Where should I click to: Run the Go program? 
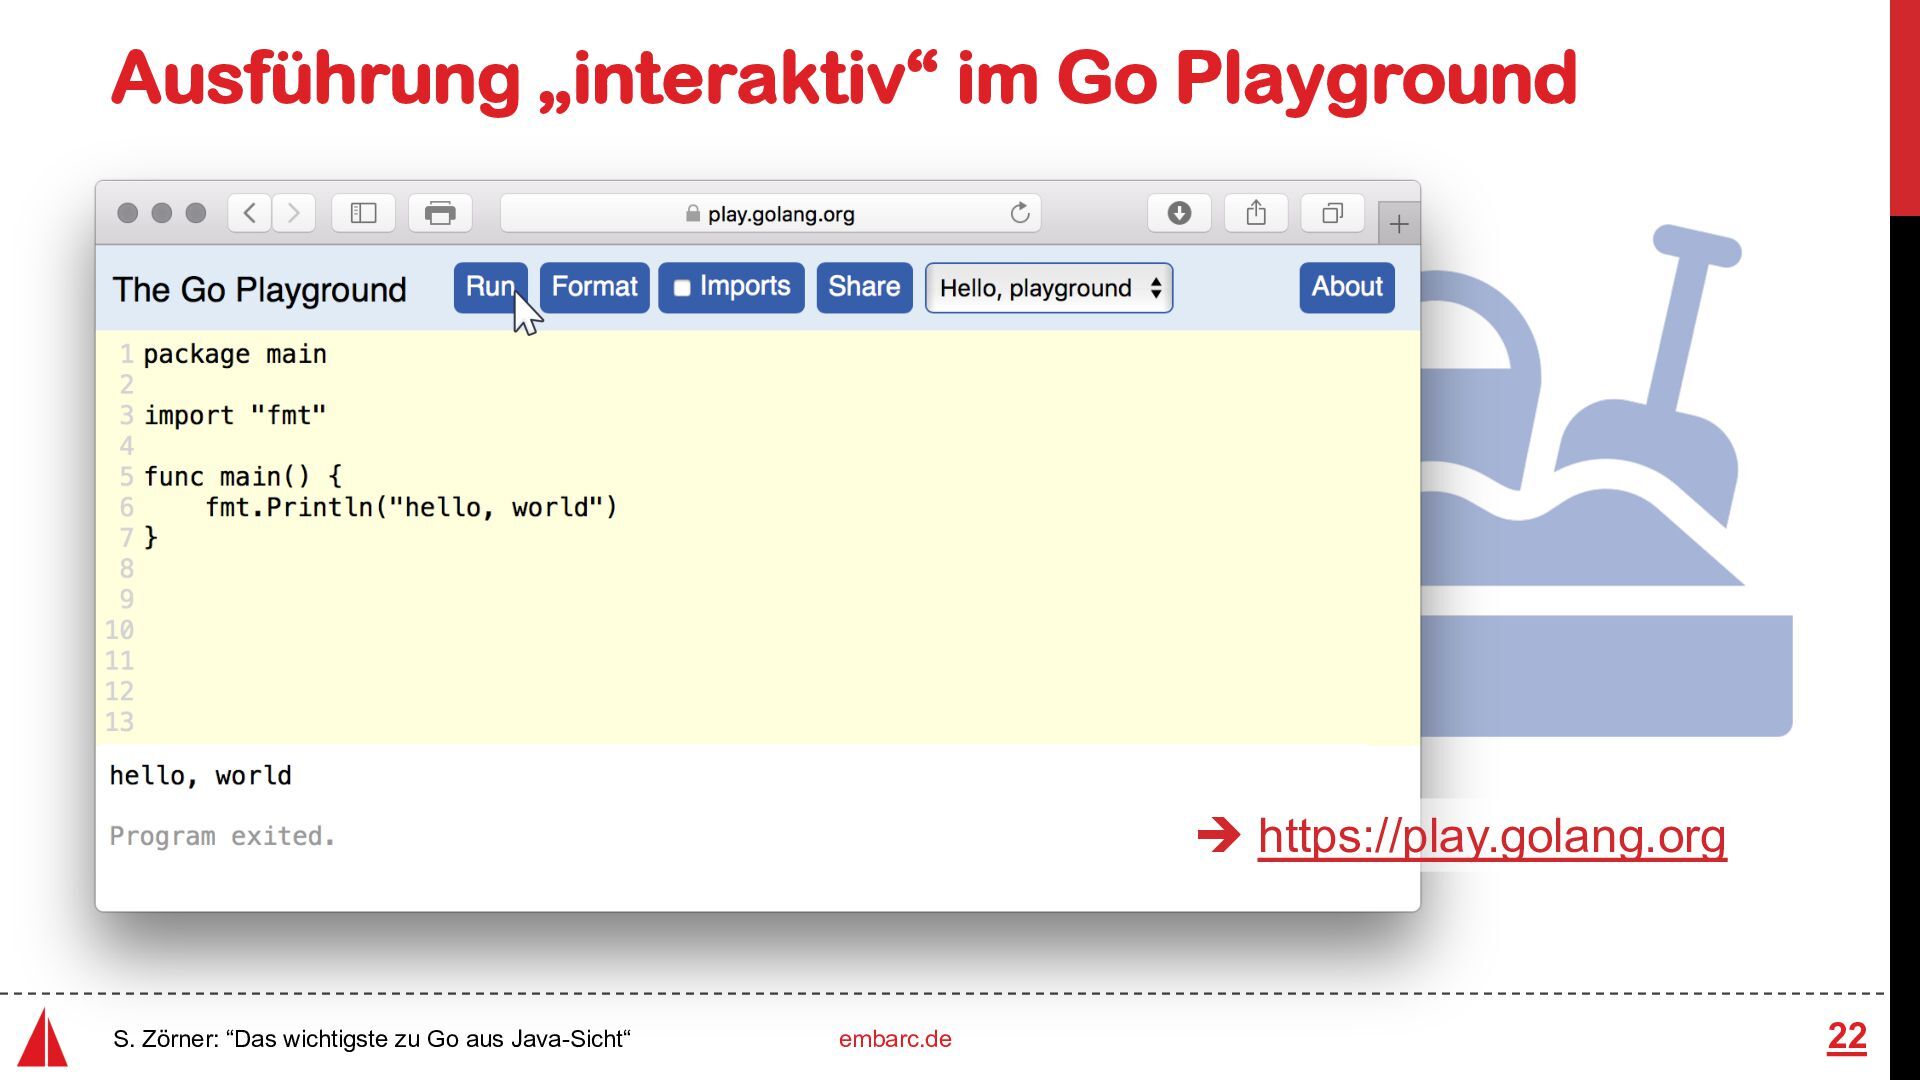(490, 287)
